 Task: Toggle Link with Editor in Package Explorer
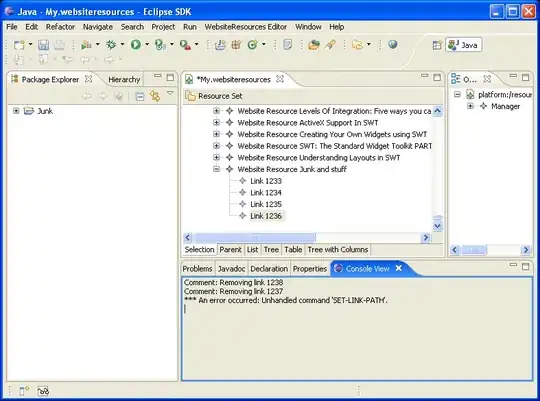click(155, 96)
